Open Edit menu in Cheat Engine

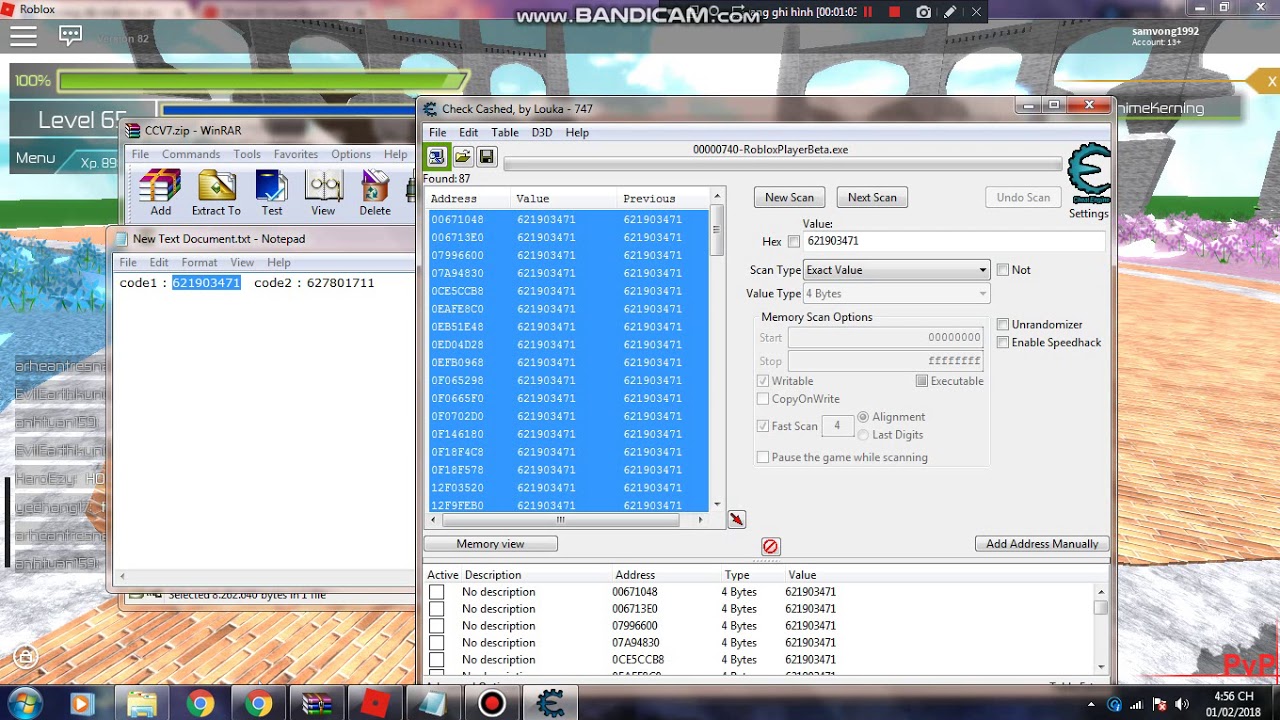coord(468,132)
